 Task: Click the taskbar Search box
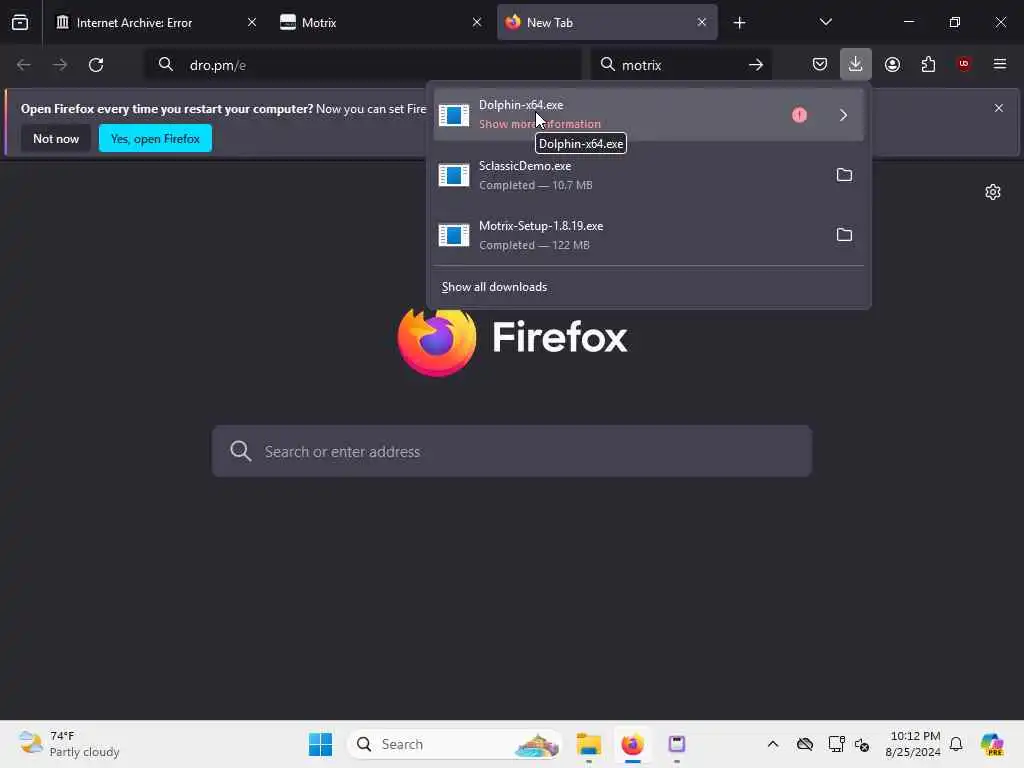pos(456,744)
